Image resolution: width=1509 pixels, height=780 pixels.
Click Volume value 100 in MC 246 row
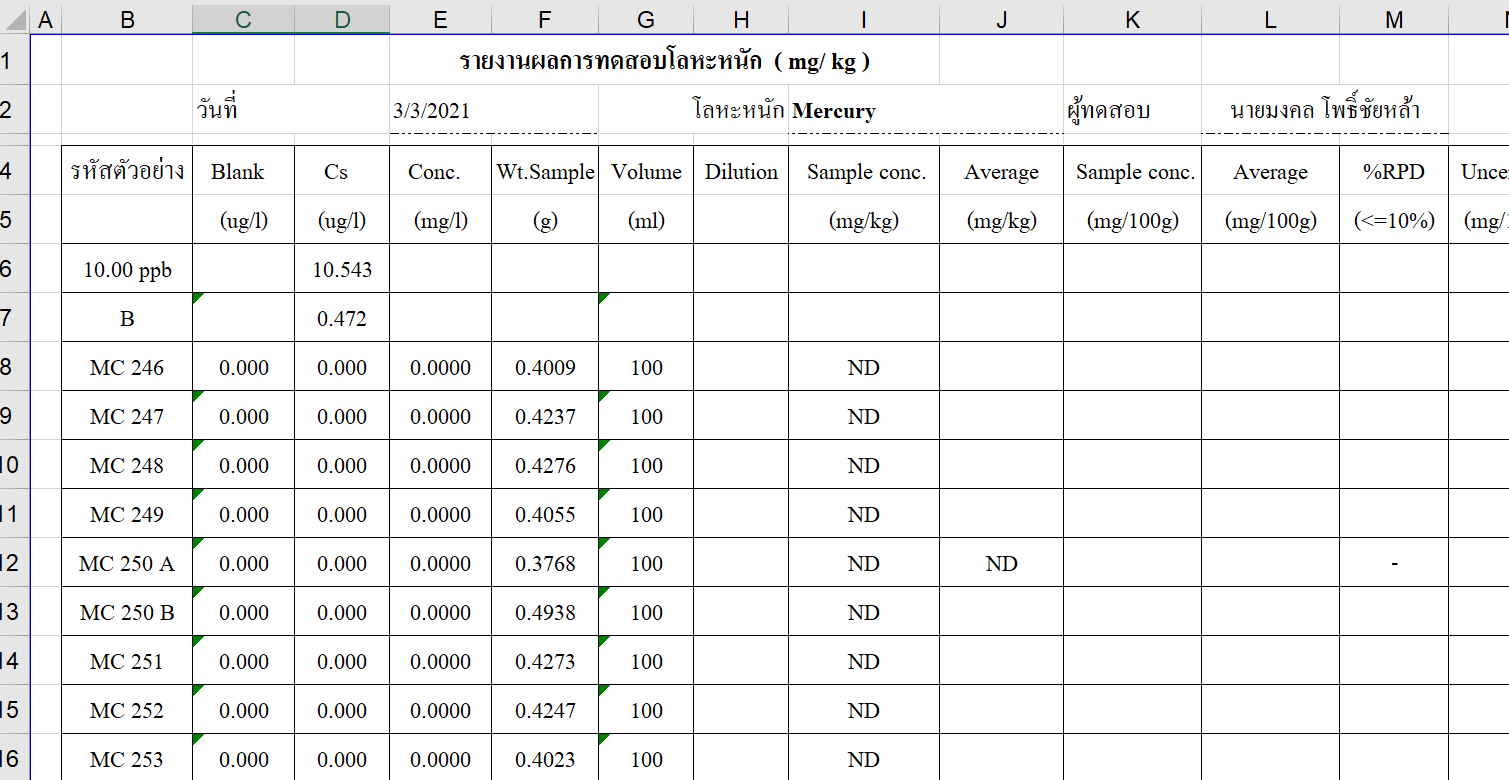646,367
